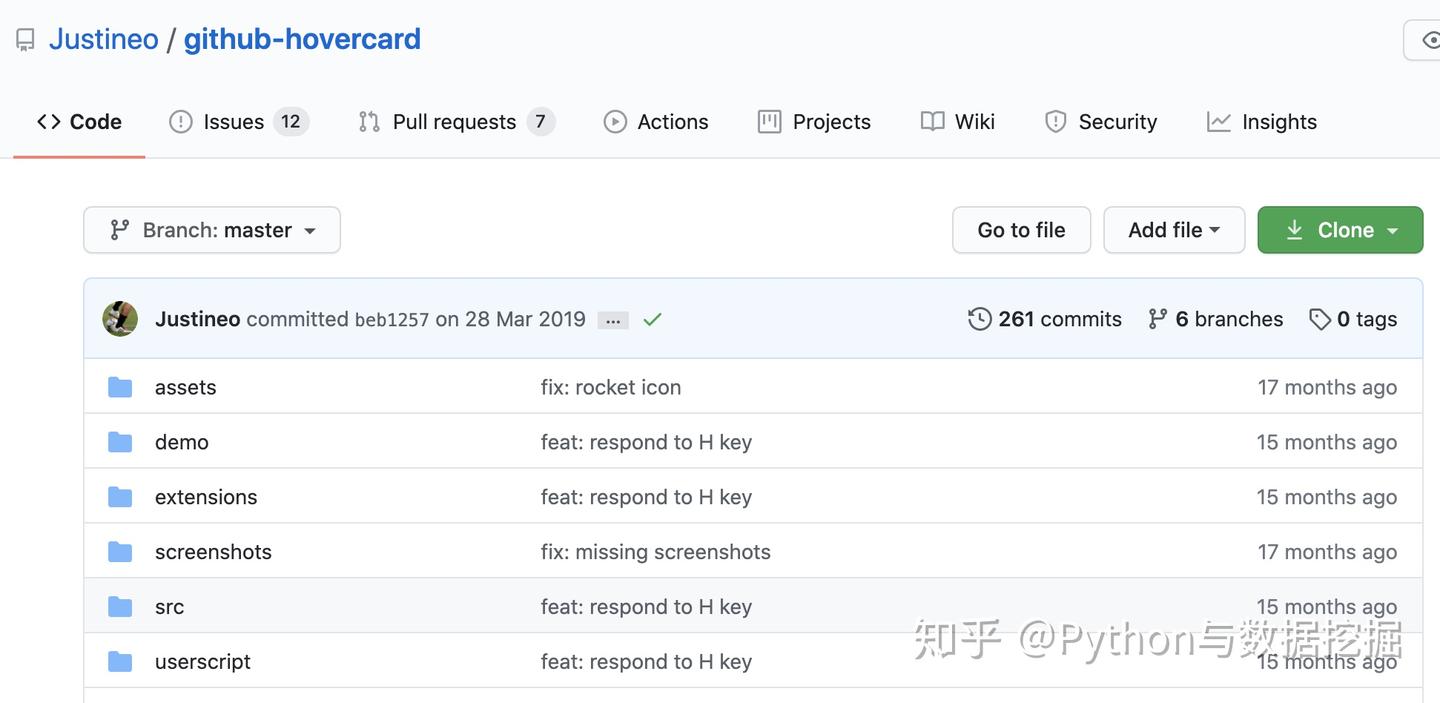This screenshot has width=1440, height=703.
Task: Click the Go to file button
Action: point(1021,229)
